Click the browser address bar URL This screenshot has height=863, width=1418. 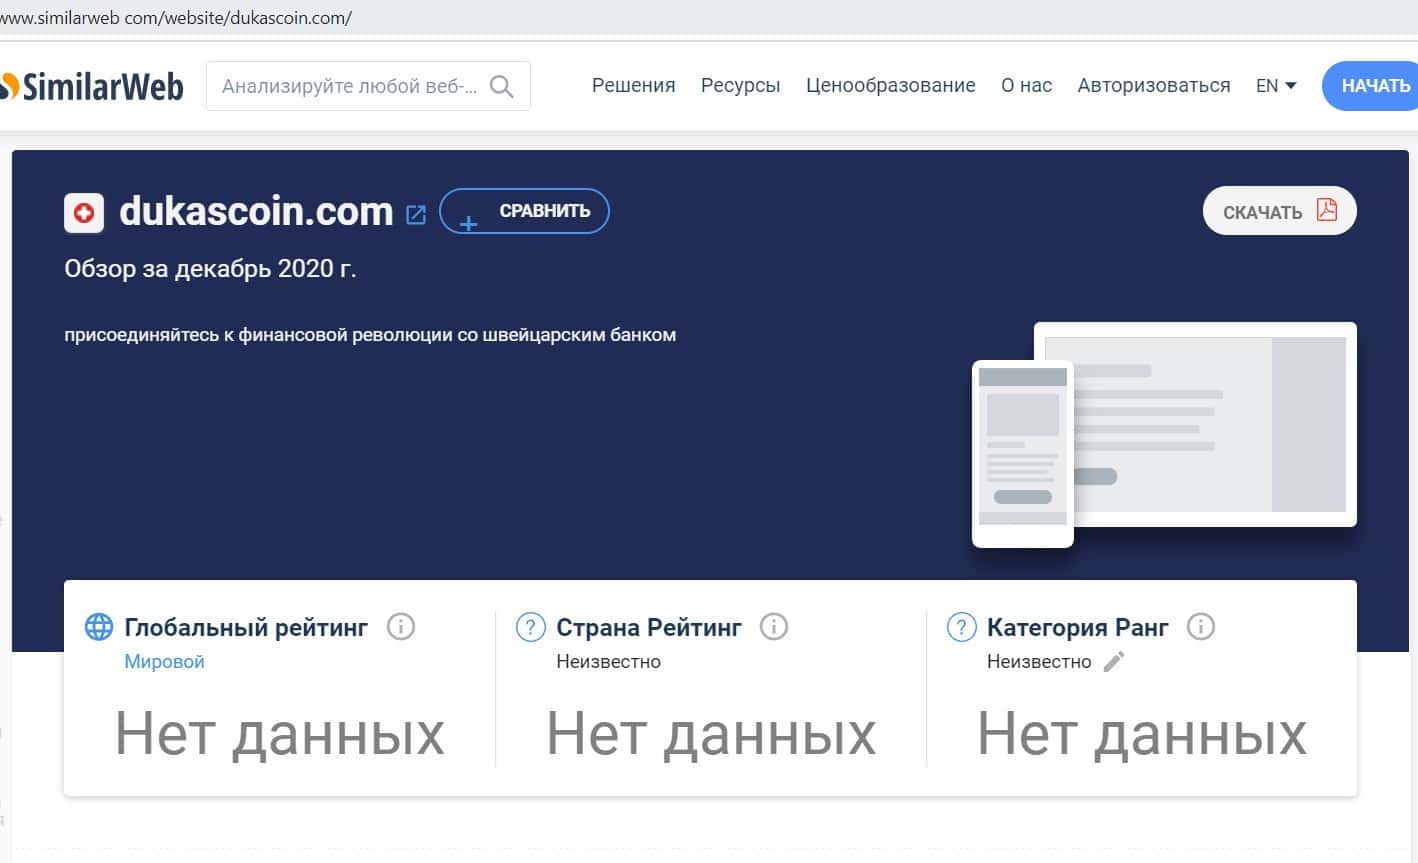click(x=176, y=17)
